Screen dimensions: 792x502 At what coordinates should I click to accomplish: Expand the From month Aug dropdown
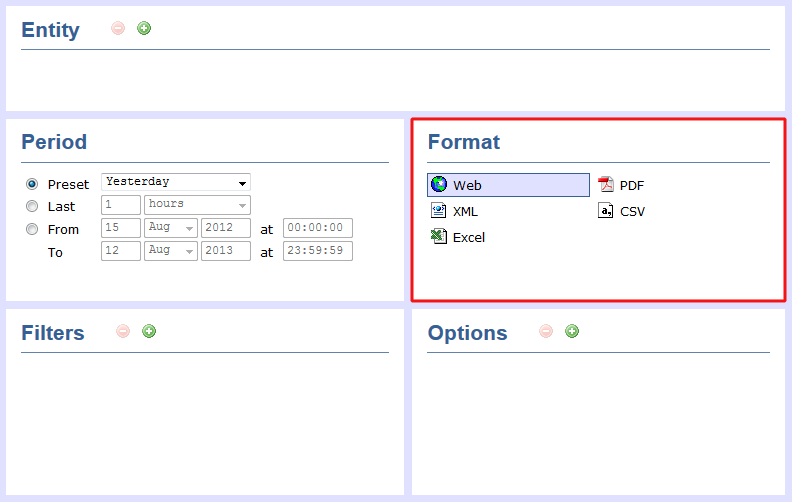(171, 228)
